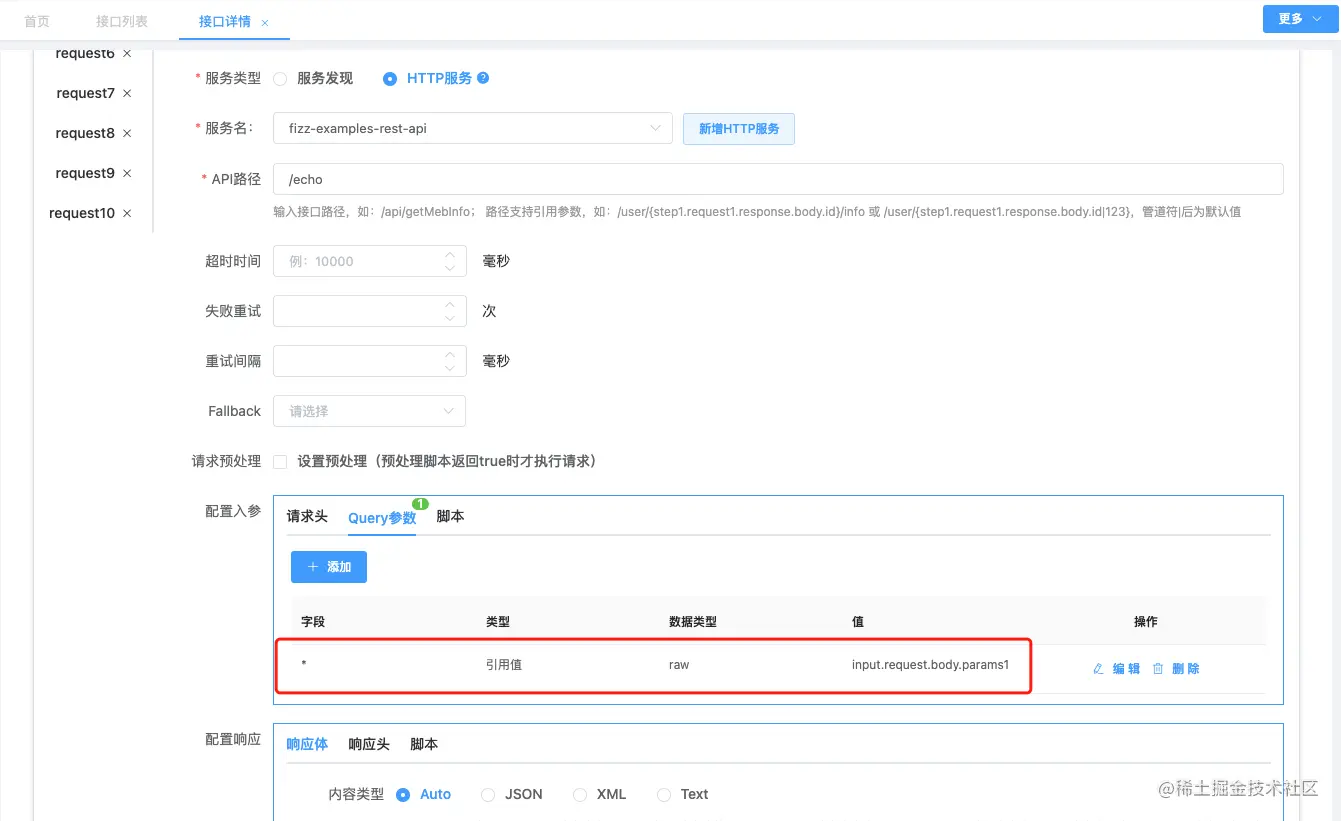Open the 更多 dropdown button
Viewport: 1341px width, 821px height.
pos(1299,19)
